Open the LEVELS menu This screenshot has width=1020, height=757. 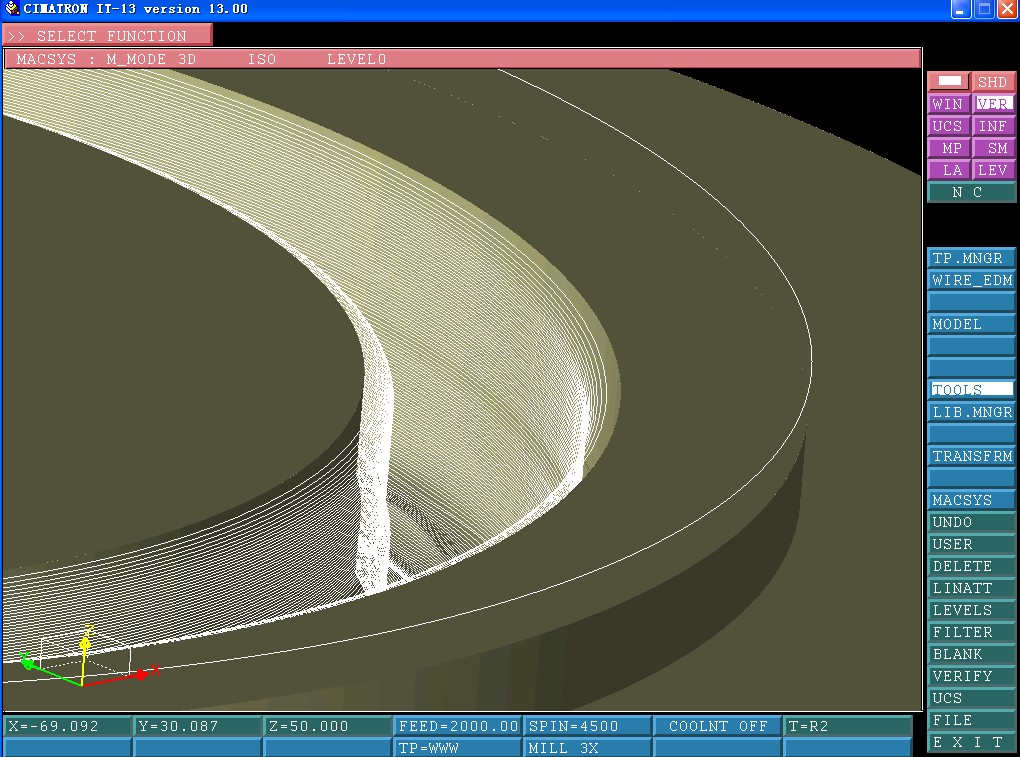(971, 610)
